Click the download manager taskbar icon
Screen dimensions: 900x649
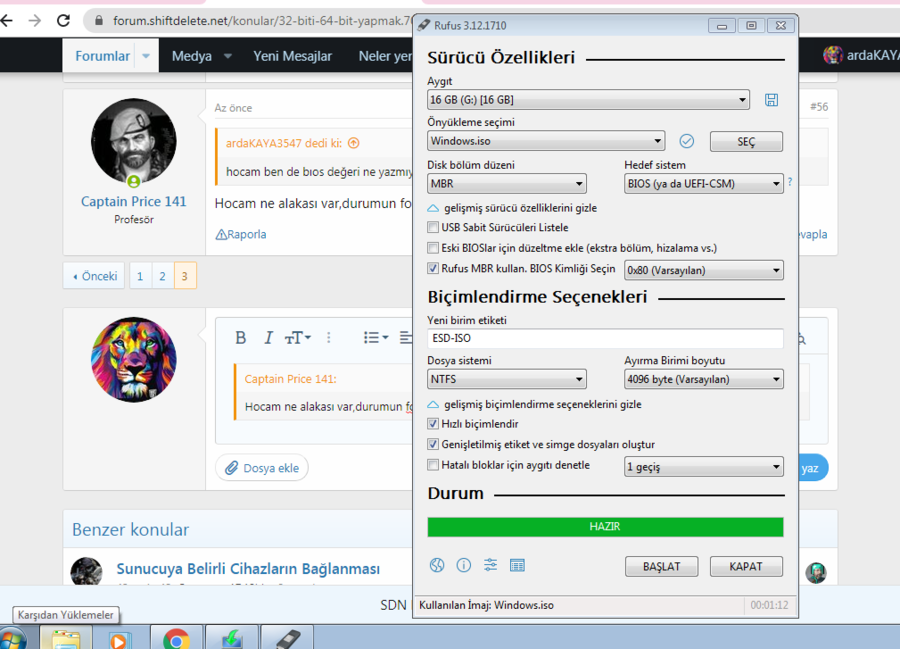(231, 639)
